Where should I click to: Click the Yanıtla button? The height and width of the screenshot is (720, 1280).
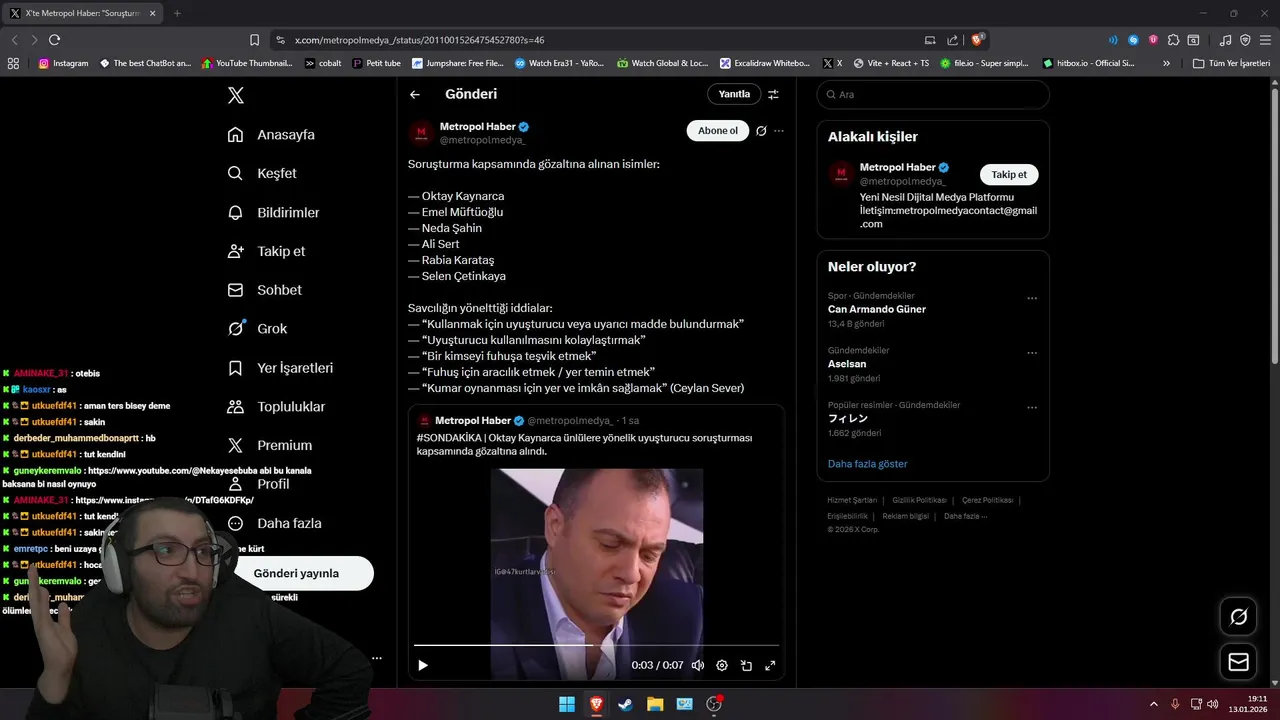734,94
